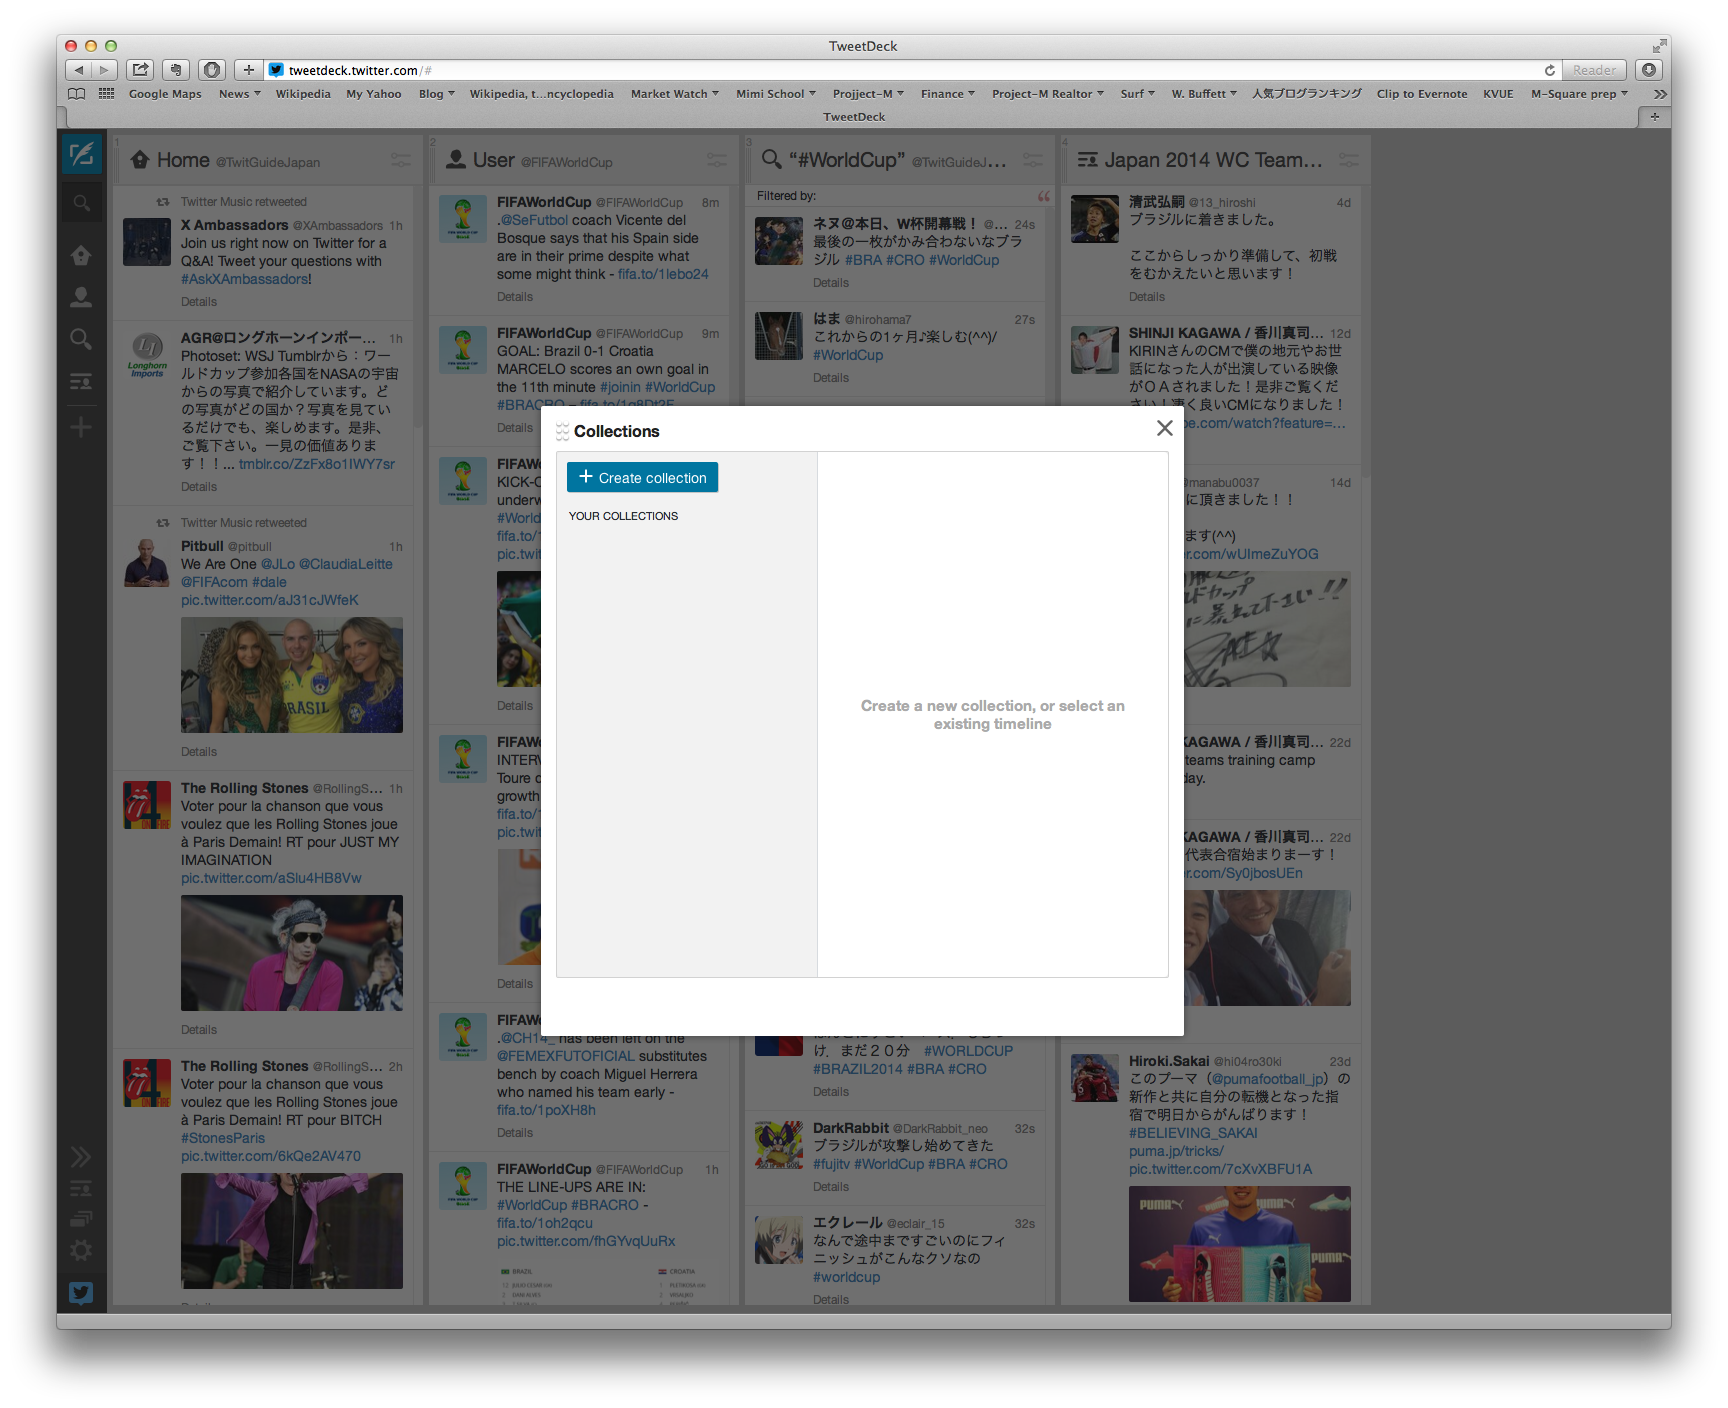Open #WorldCup search column settings icon
The height and width of the screenshot is (1408, 1728).
point(1032,160)
